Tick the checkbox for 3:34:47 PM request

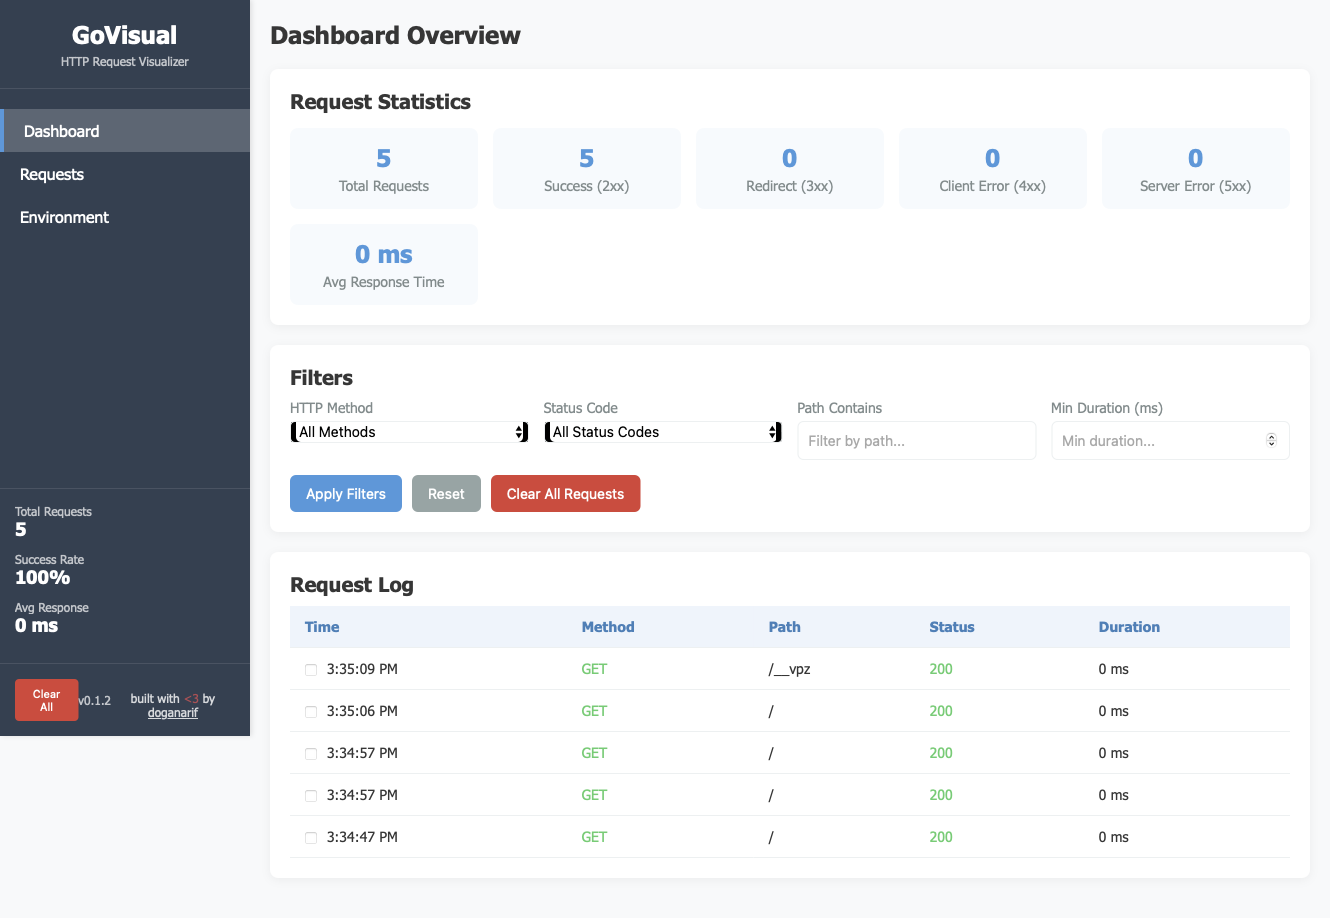[311, 838]
